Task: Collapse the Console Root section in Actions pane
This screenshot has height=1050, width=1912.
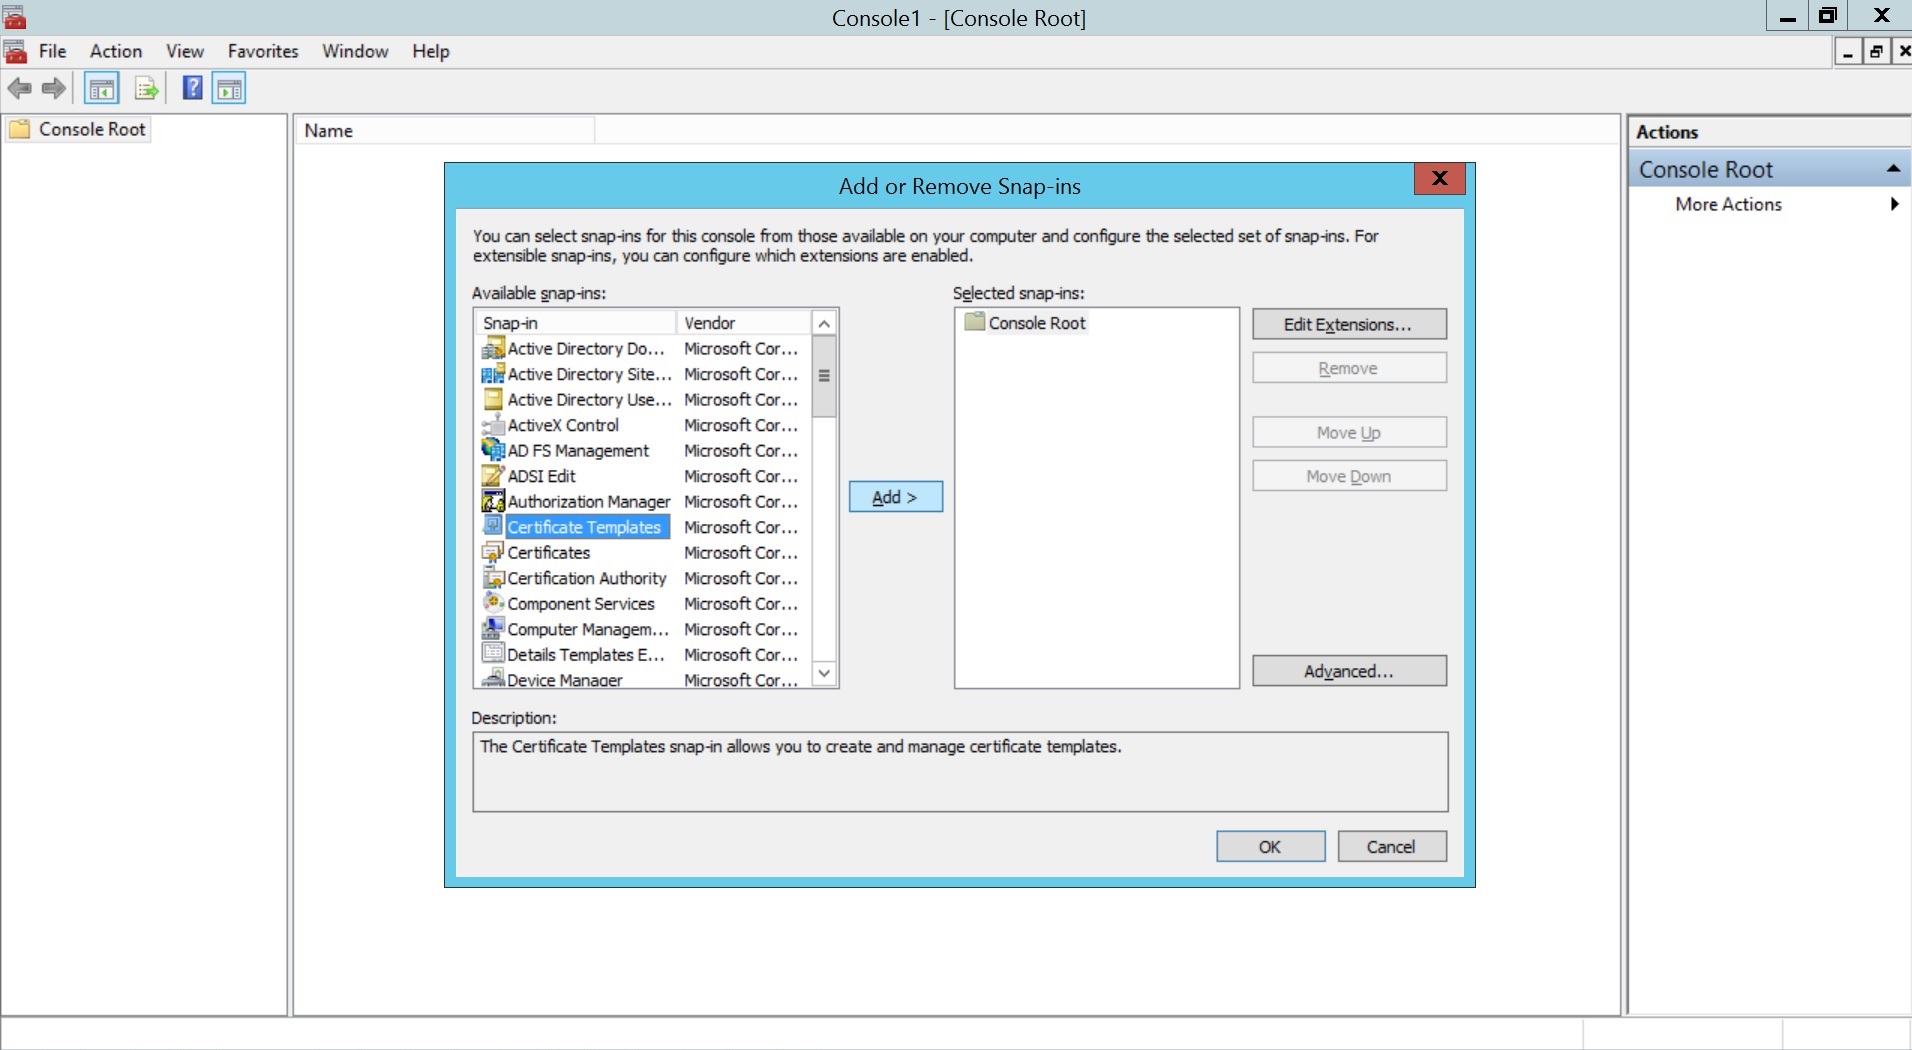Action: click(x=1894, y=168)
